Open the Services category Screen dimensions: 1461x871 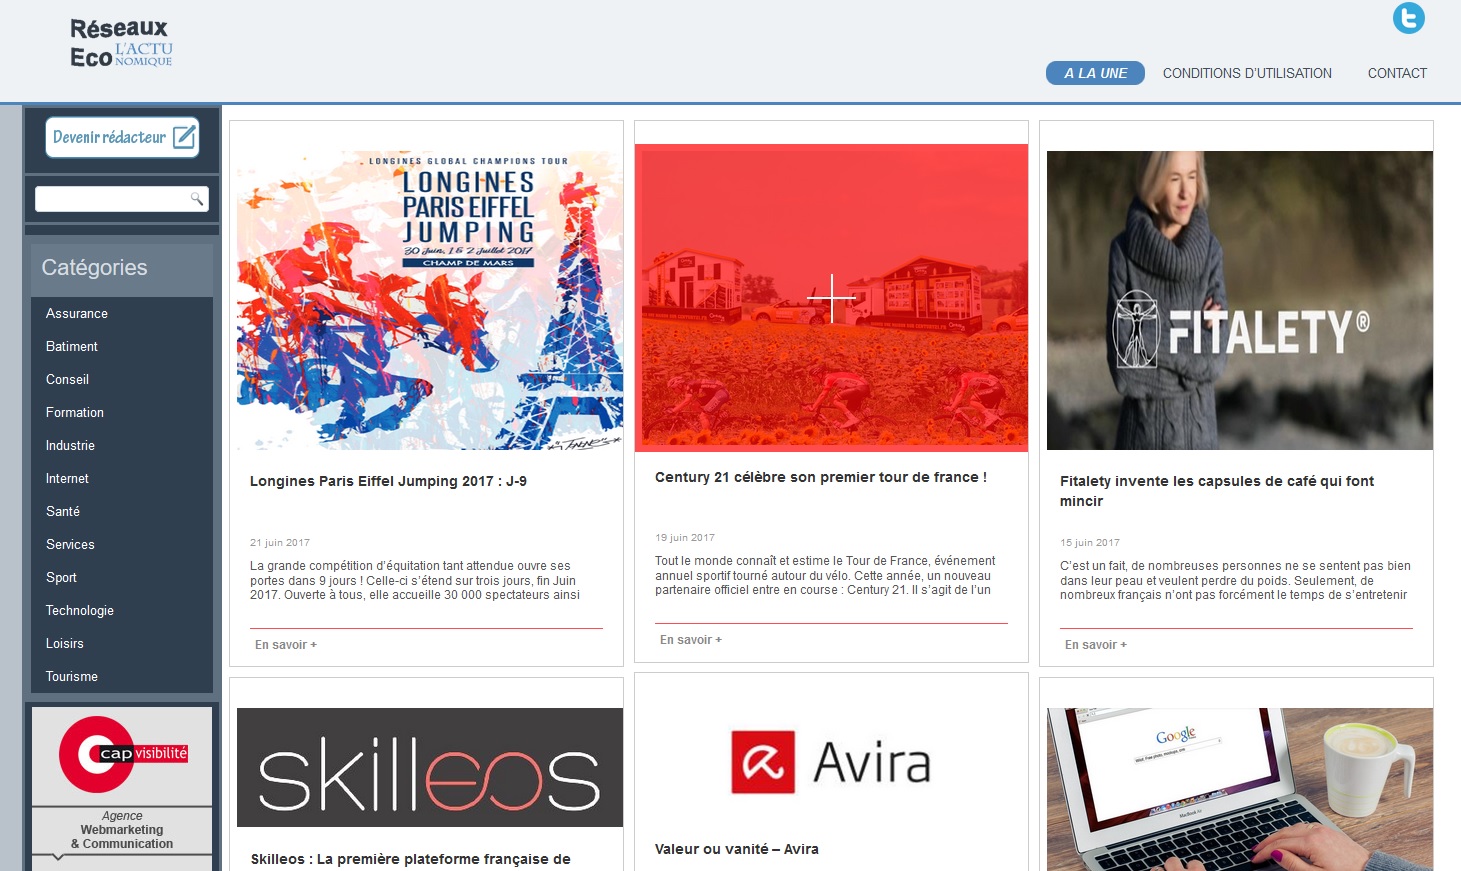70,544
